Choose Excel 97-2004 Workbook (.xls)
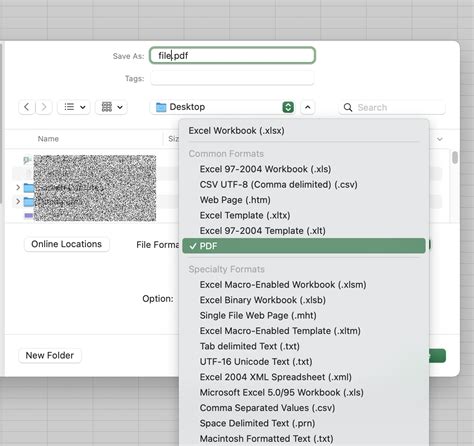Screen dimensions: 474x446 point(304,169)
